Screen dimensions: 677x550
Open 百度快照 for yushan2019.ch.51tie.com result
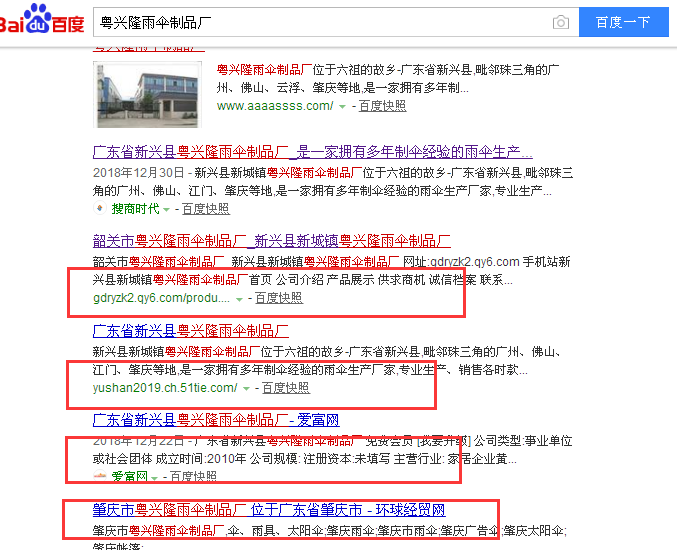click(286, 388)
